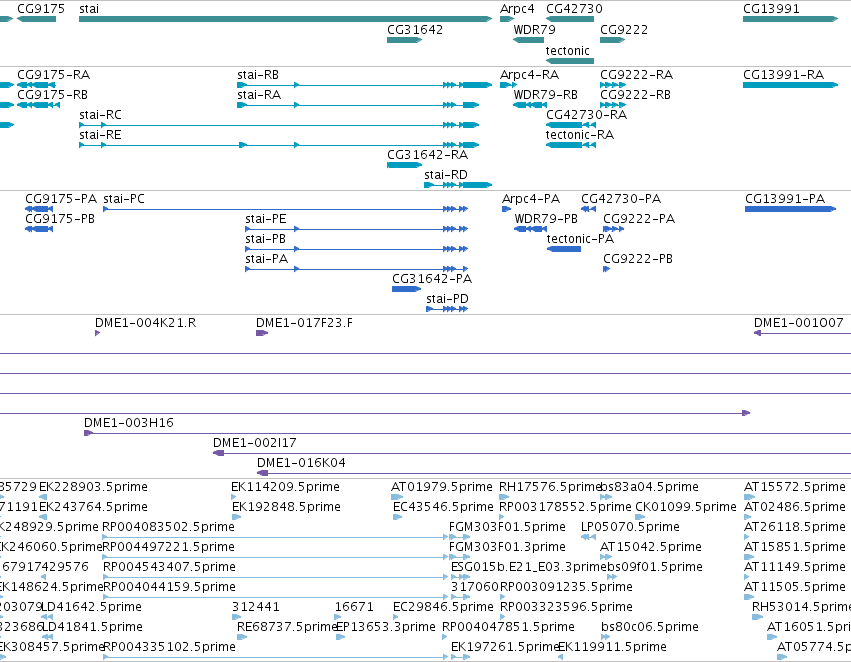Open the stai-RC transcript label
The width and height of the screenshot is (851, 662).
click(x=100, y=115)
